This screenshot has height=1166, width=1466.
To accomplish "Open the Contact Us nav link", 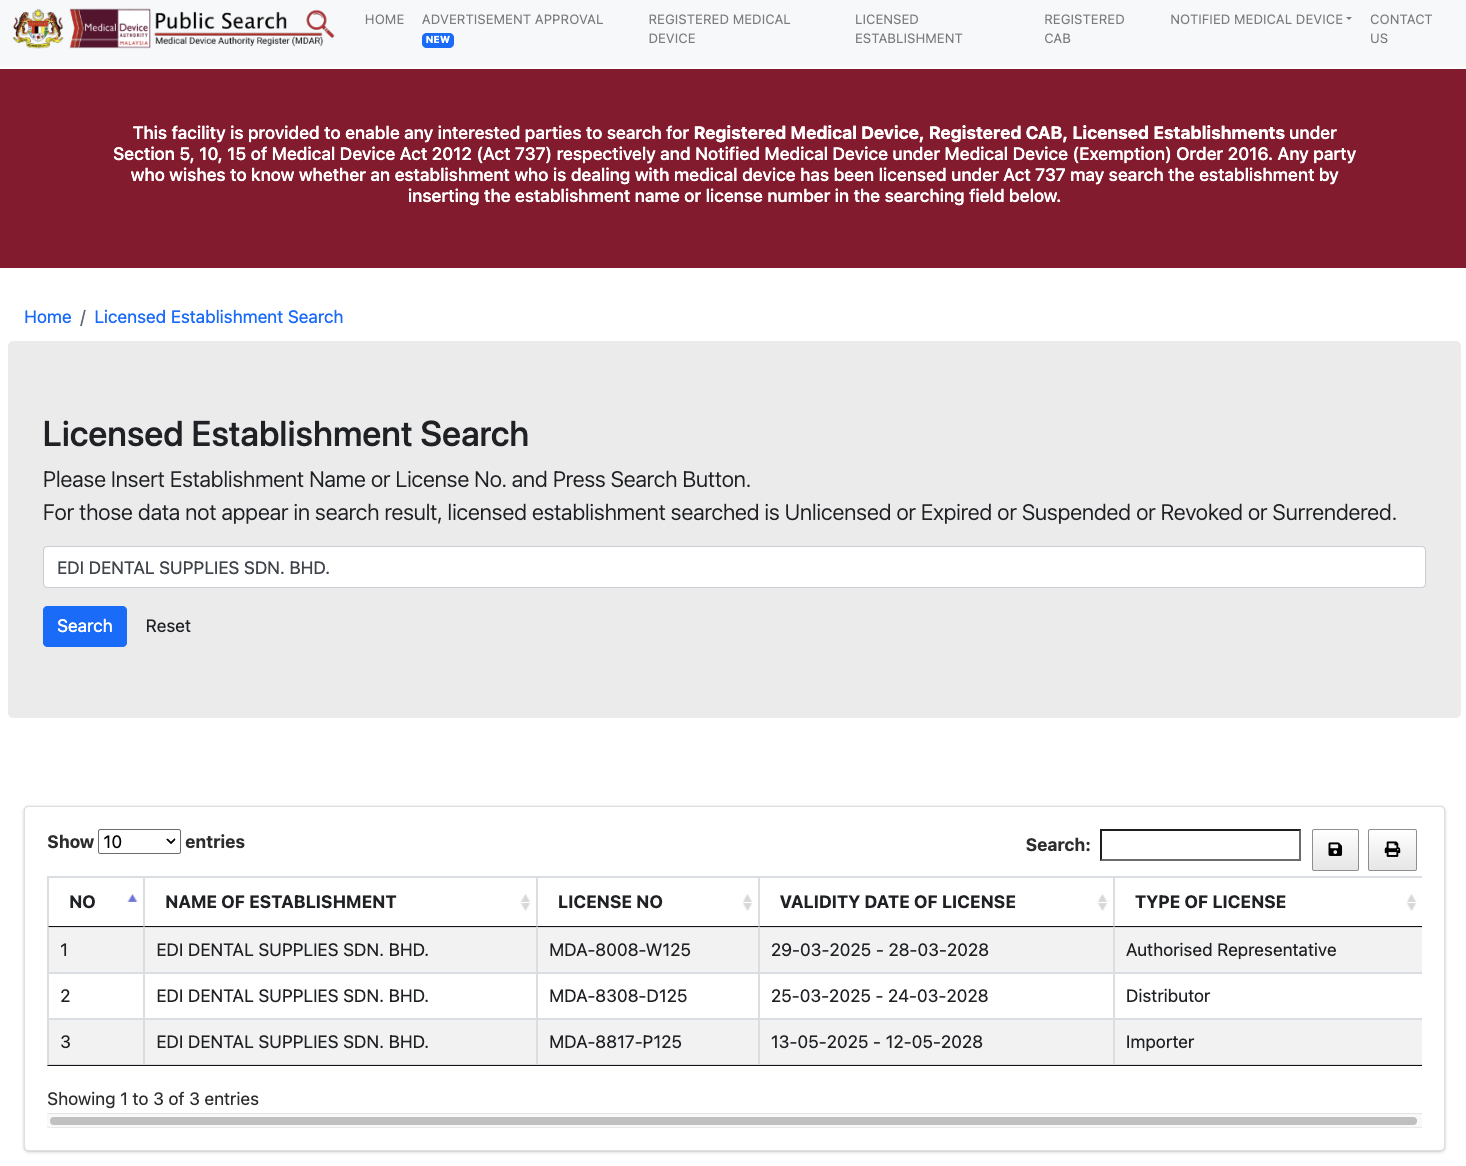I will click(x=1400, y=29).
